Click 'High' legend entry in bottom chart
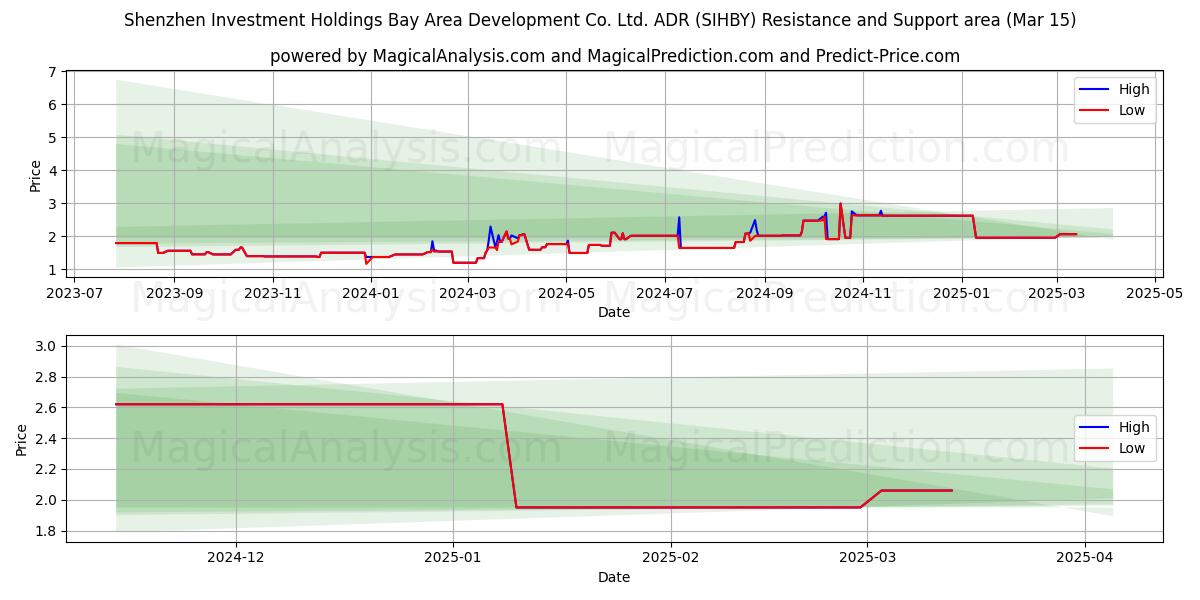 (1134, 427)
